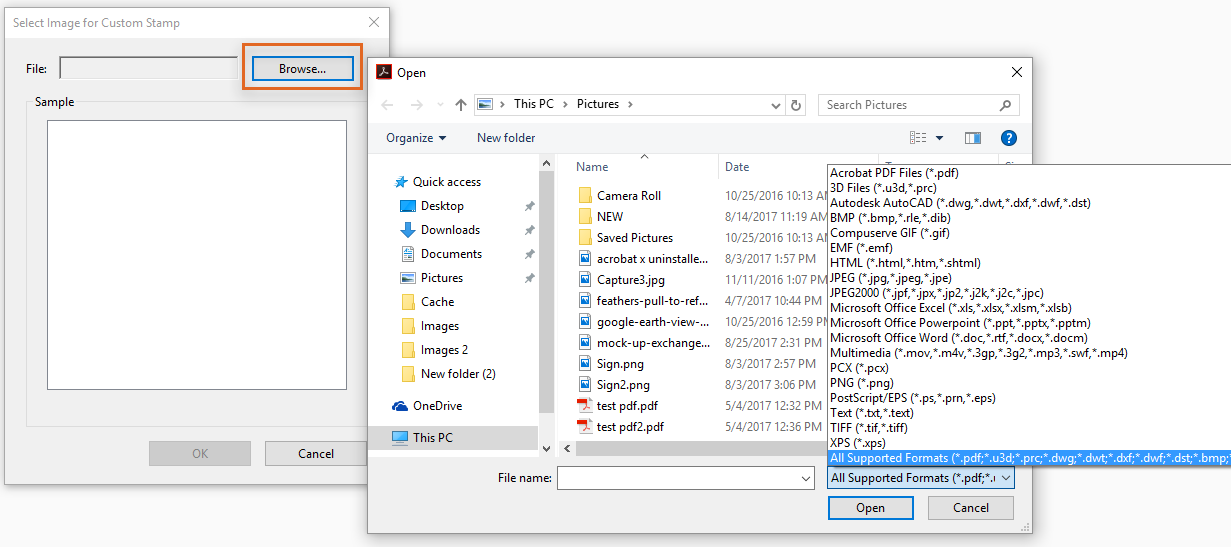Close the Open dialog window

click(1017, 72)
